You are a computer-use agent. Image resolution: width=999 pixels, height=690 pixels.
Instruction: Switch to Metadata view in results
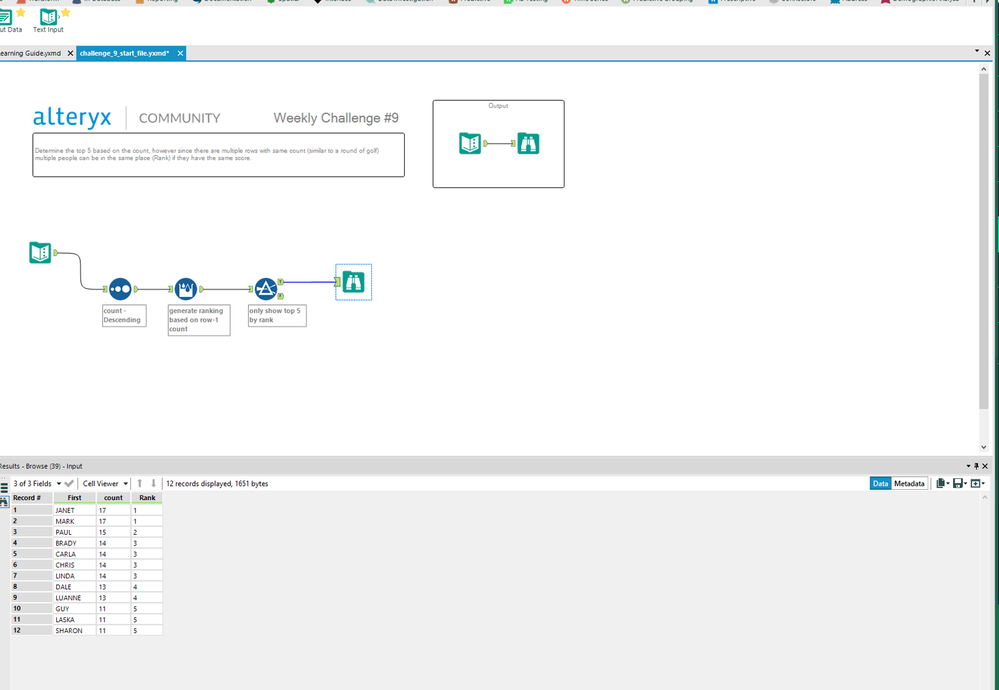[909, 484]
